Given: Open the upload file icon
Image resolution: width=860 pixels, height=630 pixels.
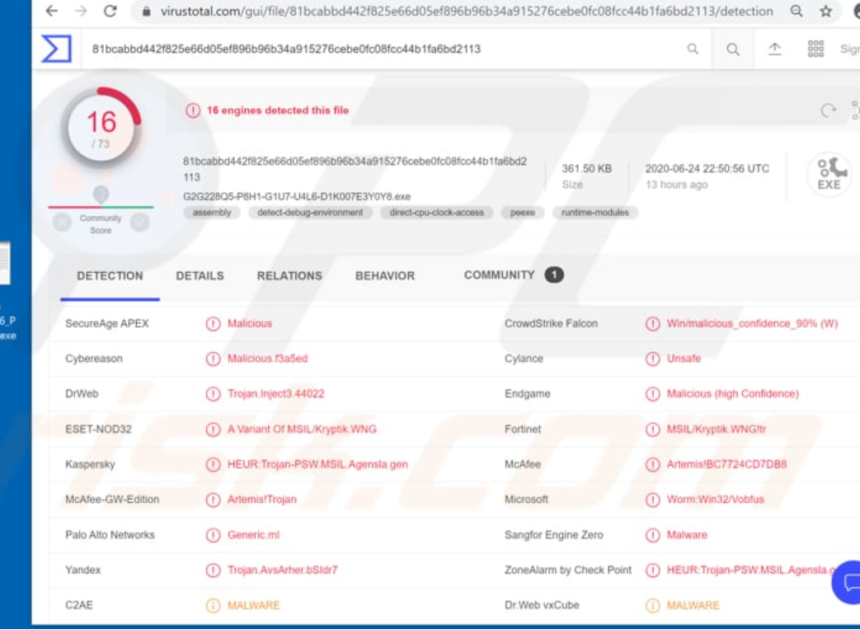Looking at the screenshot, I should (x=775, y=48).
